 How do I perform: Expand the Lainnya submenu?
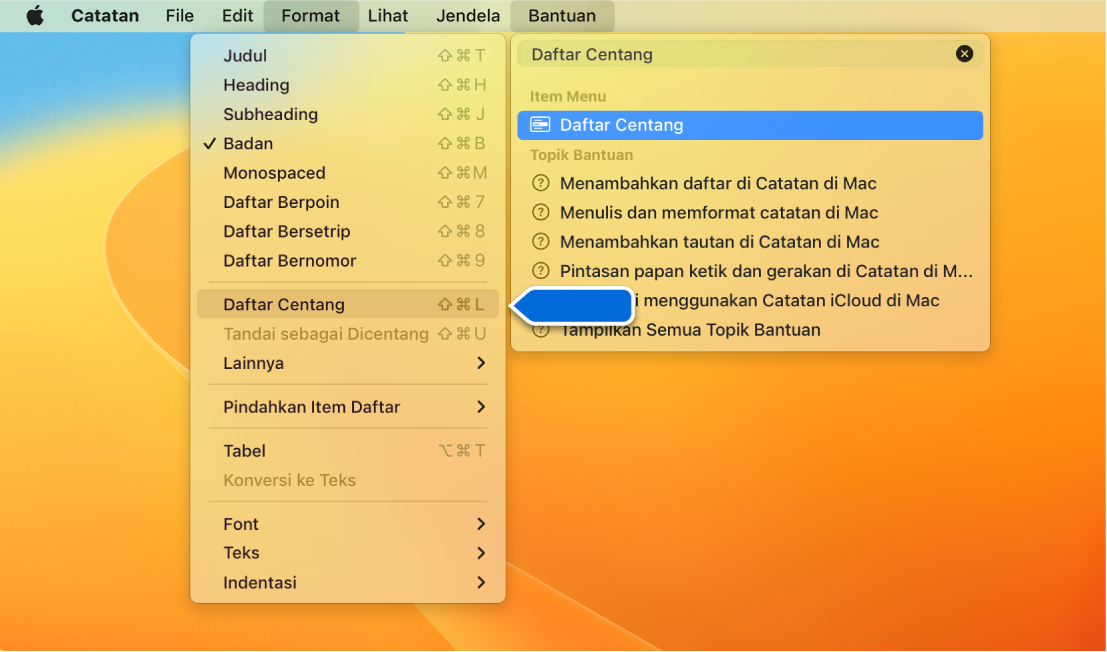pos(348,363)
